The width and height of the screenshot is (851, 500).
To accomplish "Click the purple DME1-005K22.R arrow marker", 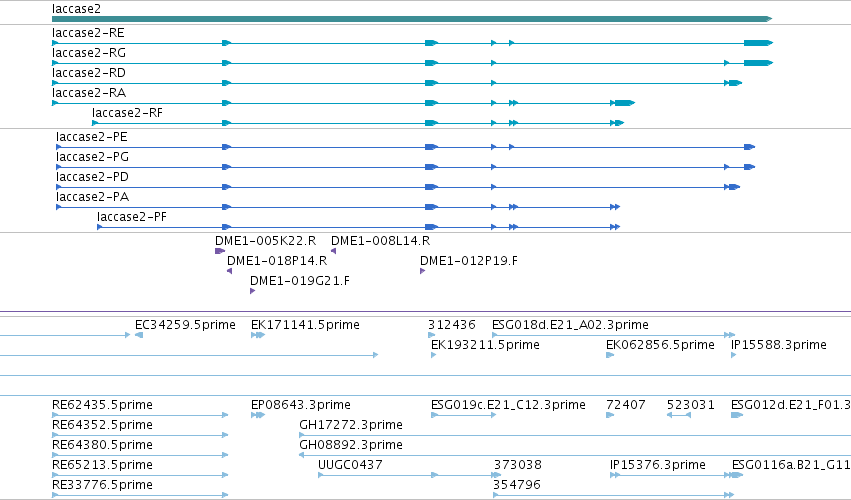I will 220,251.
